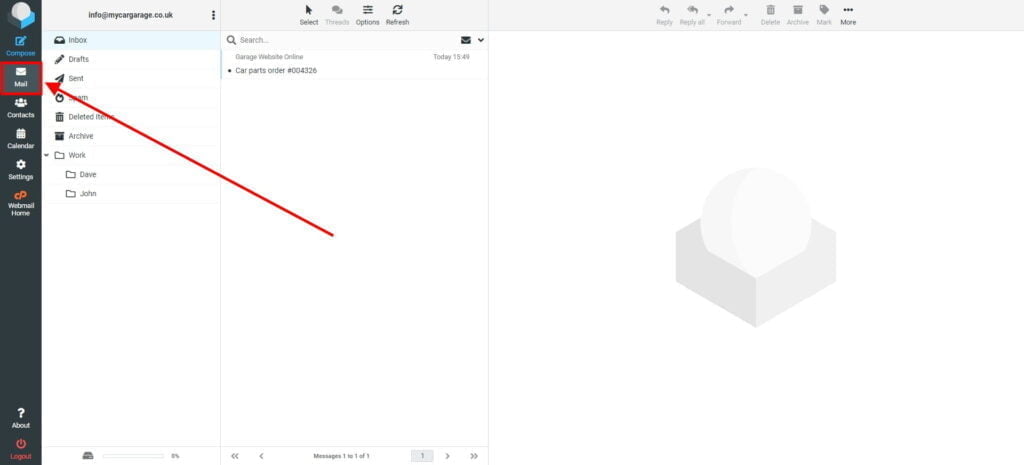
Task: Click the Delete trash icon
Action: [771, 15]
